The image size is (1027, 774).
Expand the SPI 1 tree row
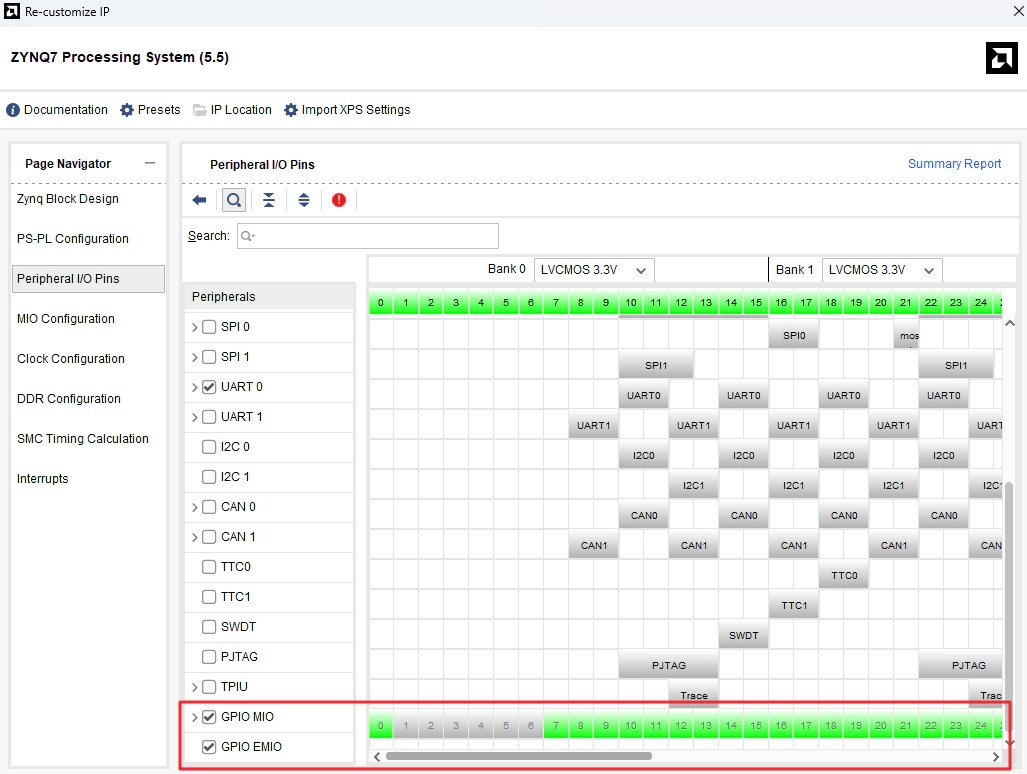[195, 357]
